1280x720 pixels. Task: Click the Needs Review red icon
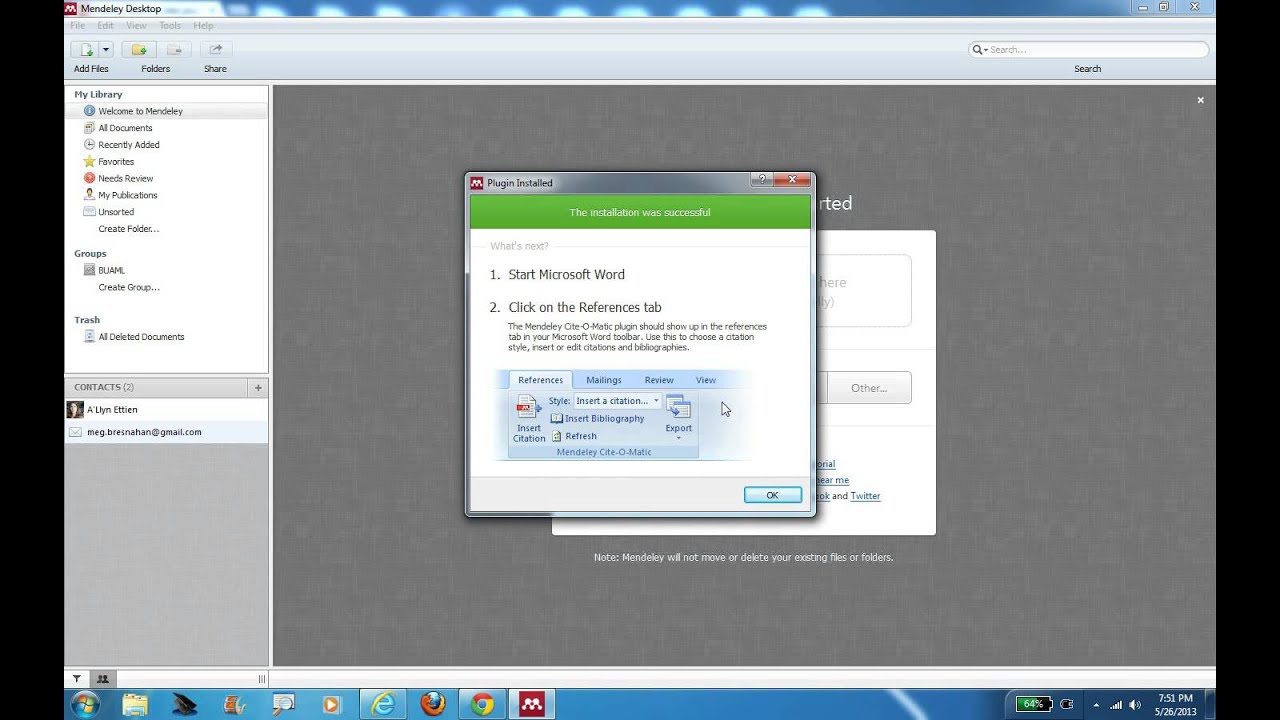click(x=89, y=178)
